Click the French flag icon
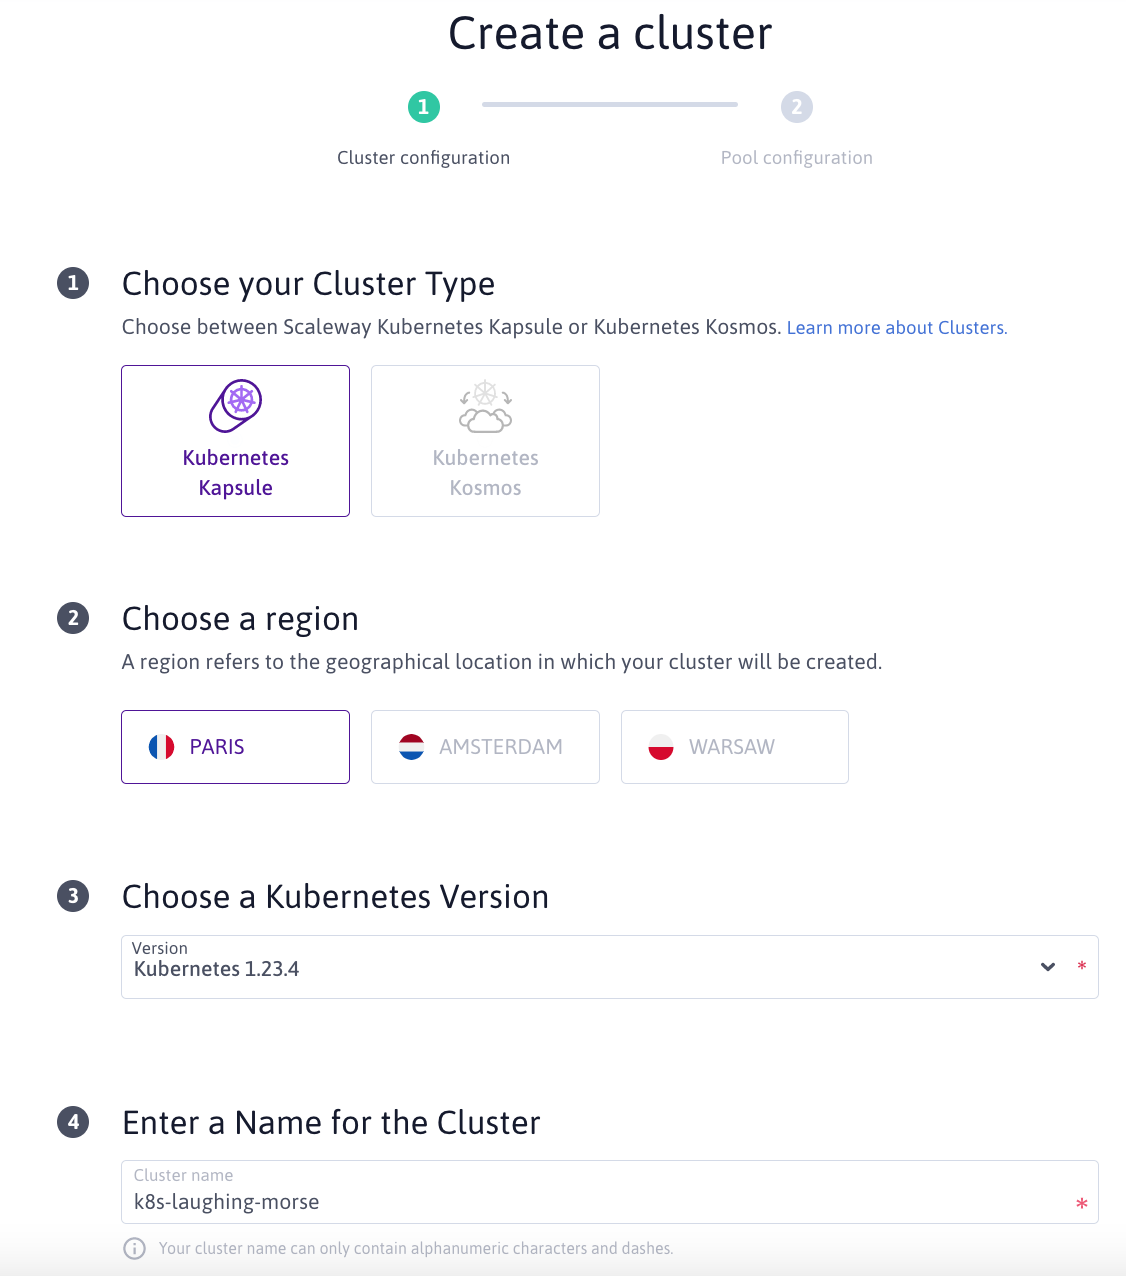 pyautogui.click(x=161, y=747)
